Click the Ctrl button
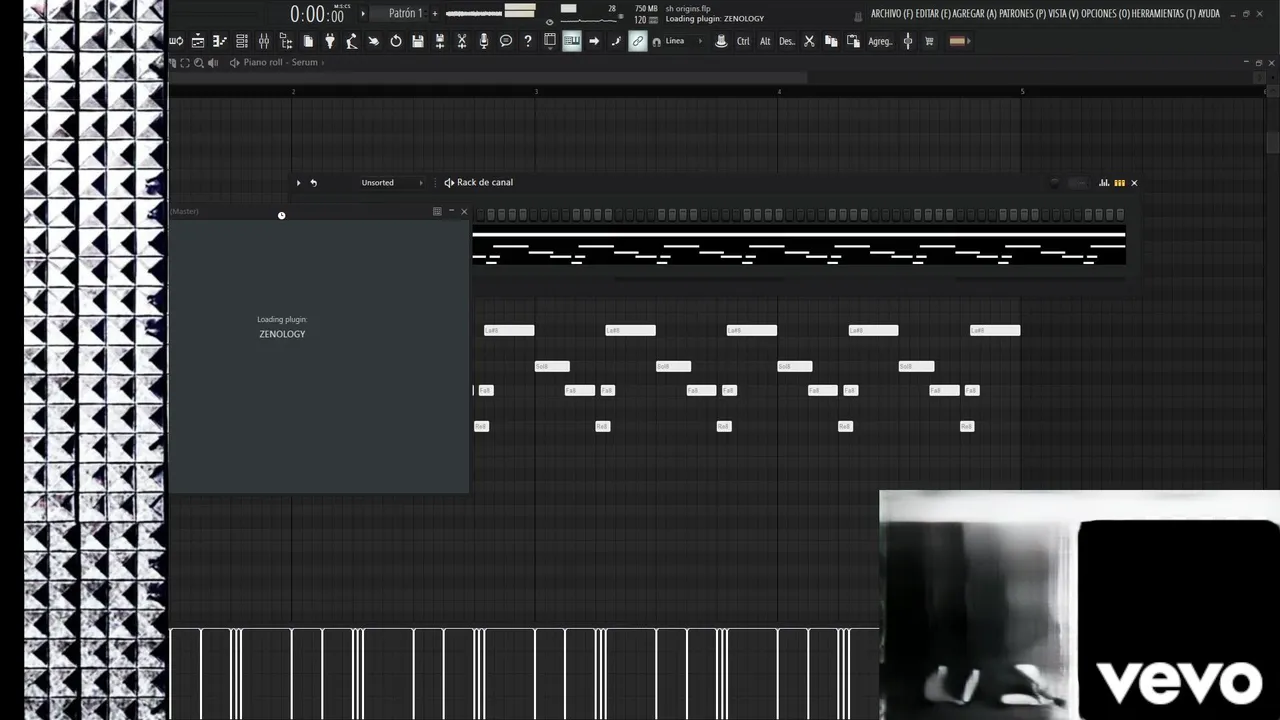1280x720 pixels. coord(743,41)
